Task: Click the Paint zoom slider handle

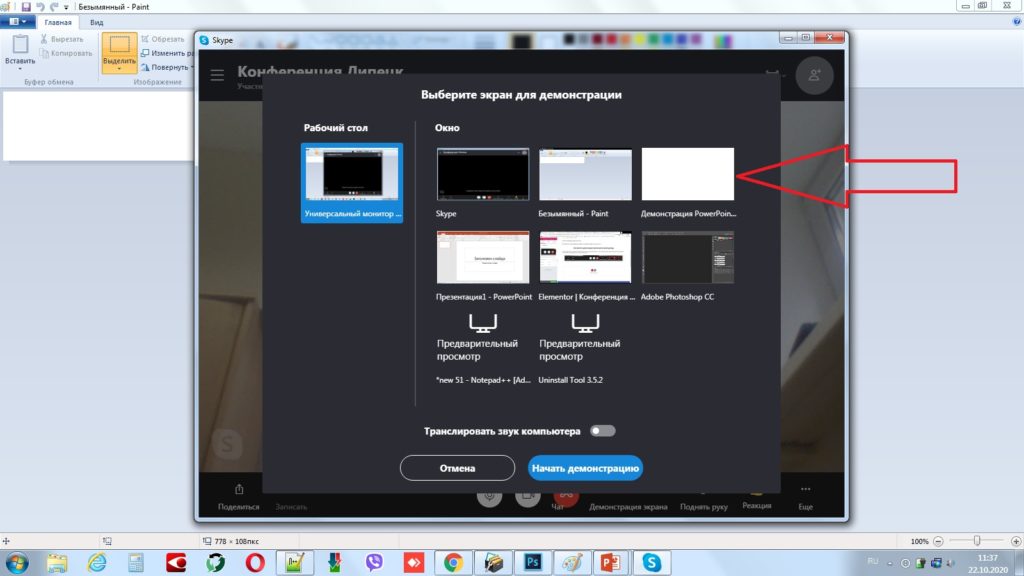Action: 977,541
